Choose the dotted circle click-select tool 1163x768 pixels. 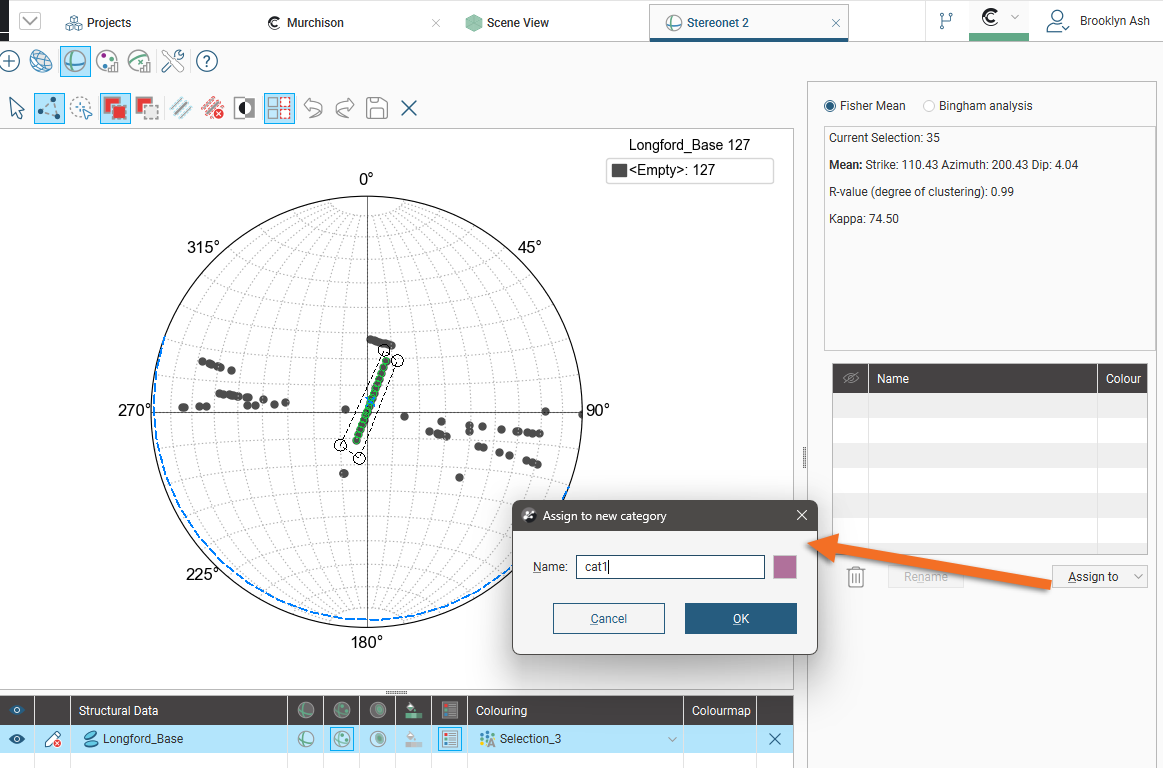click(x=82, y=108)
